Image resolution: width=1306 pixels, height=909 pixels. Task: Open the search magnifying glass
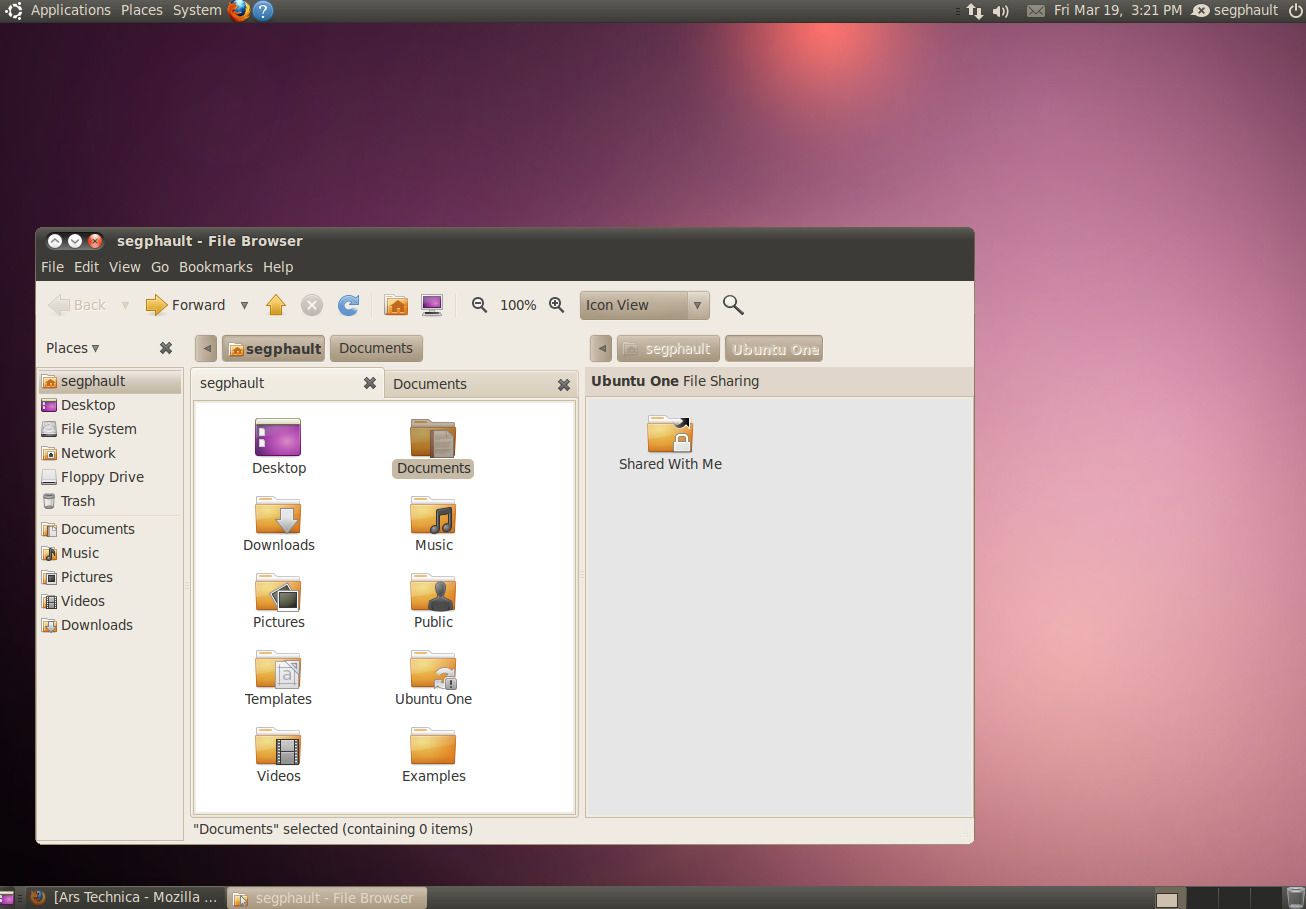[x=733, y=305]
